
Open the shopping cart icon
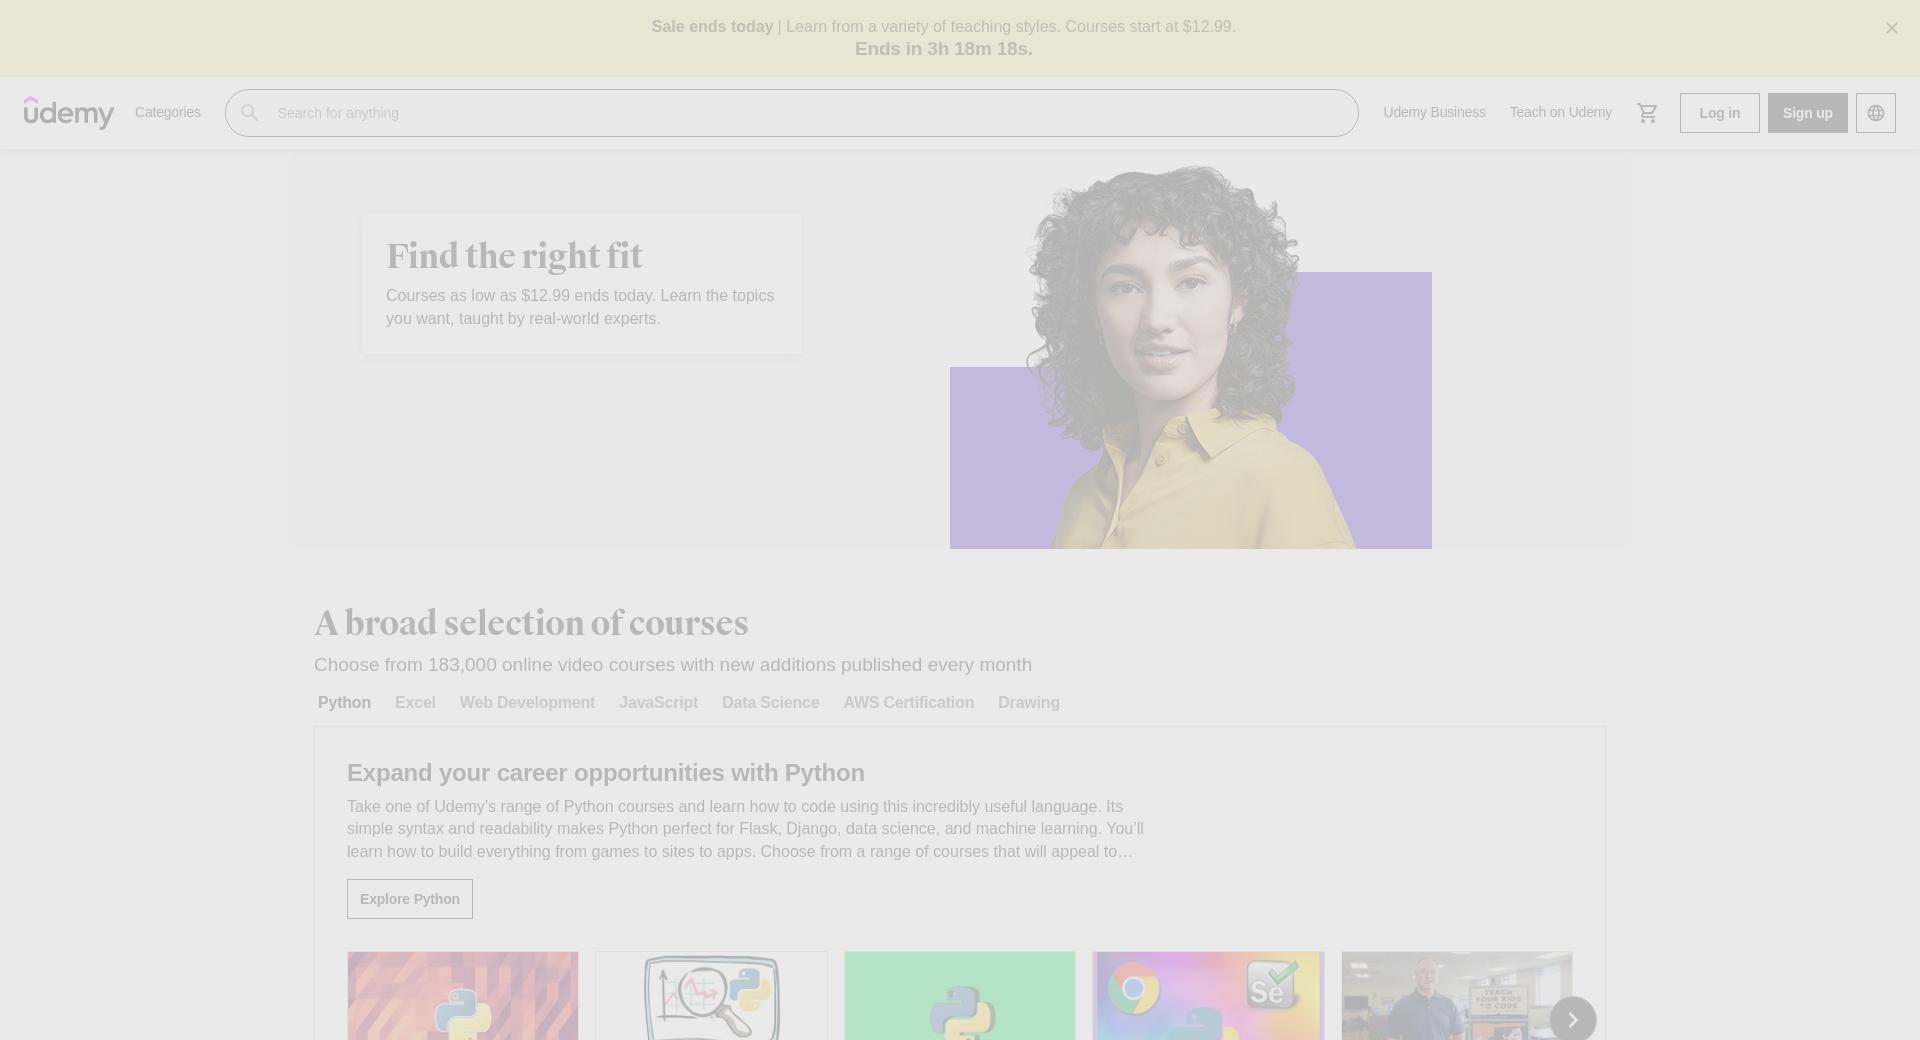pos(1647,113)
